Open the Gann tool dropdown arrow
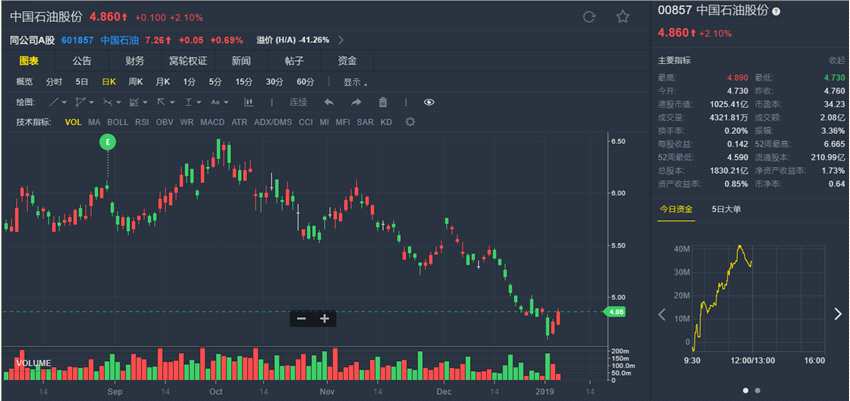This screenshot has width=850, height=401. coord(118,102)
